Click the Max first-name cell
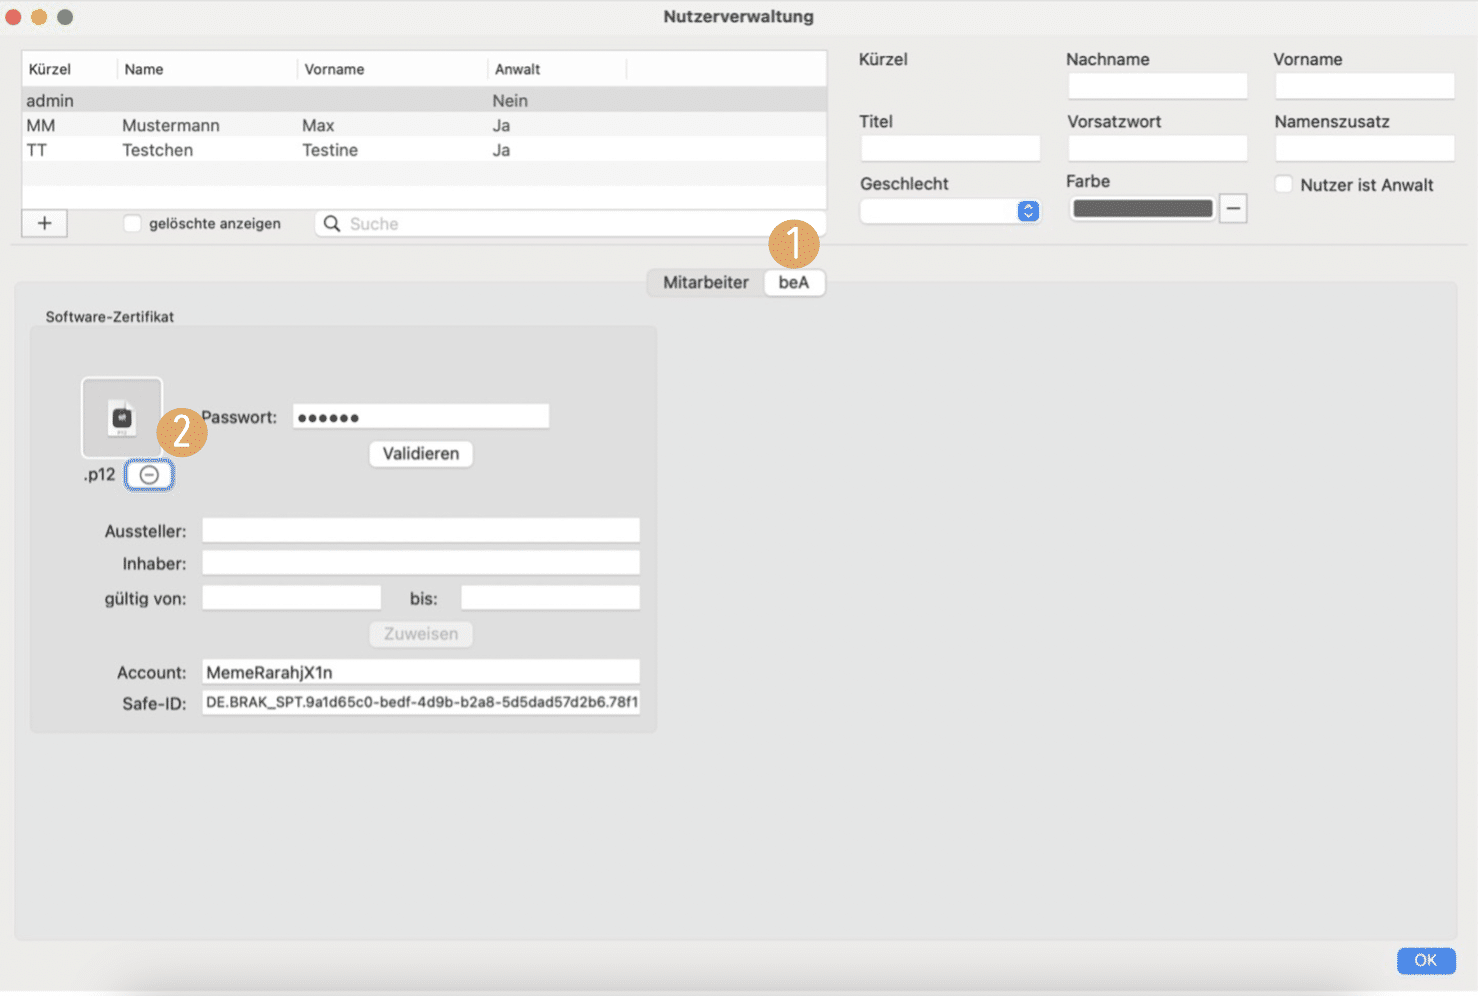The width and height of the screenshot is (1478, 996). 318,125
